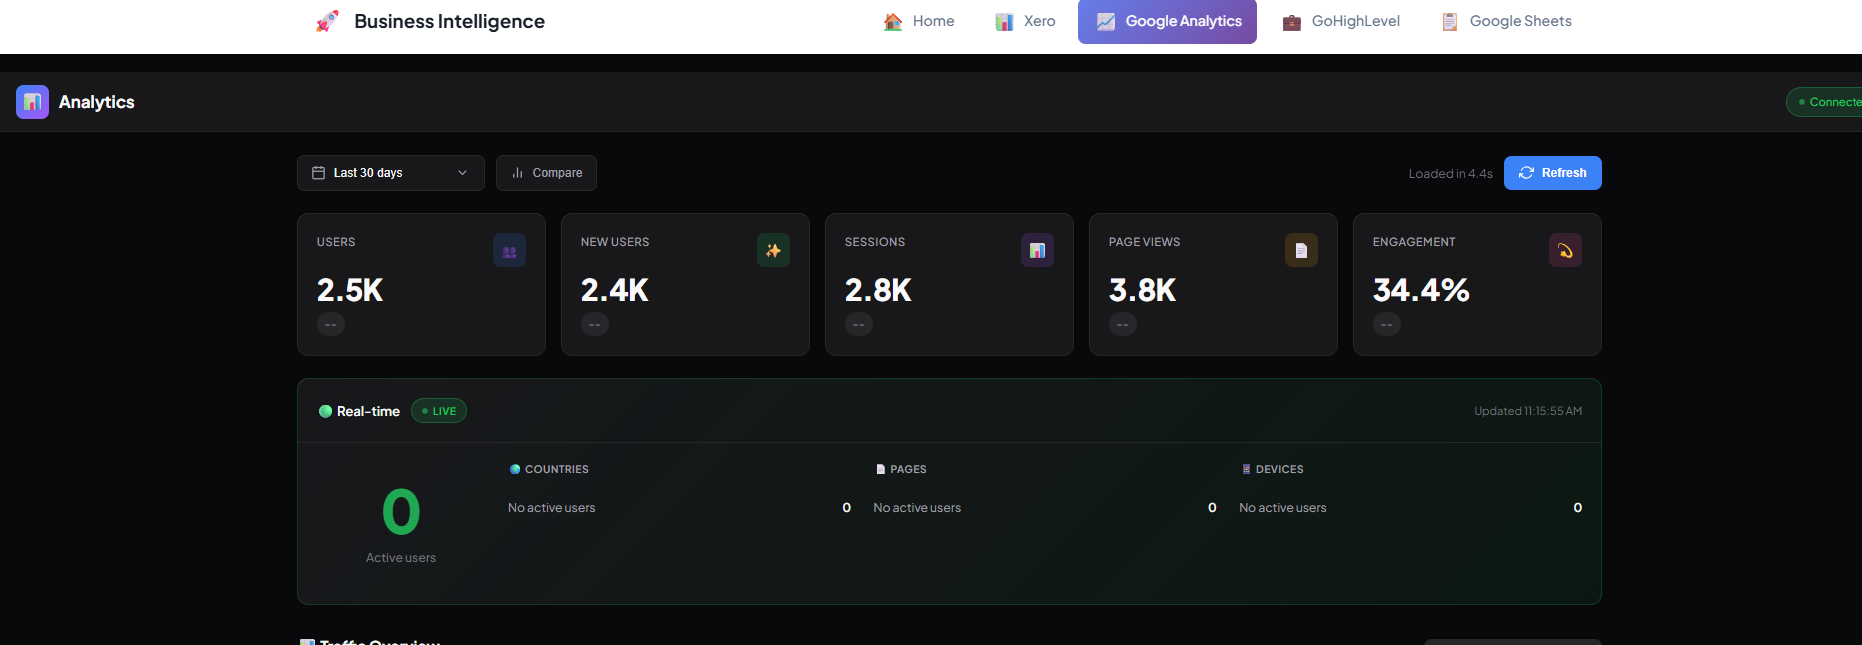Open the Google Sheets tab

(1506, 21)
